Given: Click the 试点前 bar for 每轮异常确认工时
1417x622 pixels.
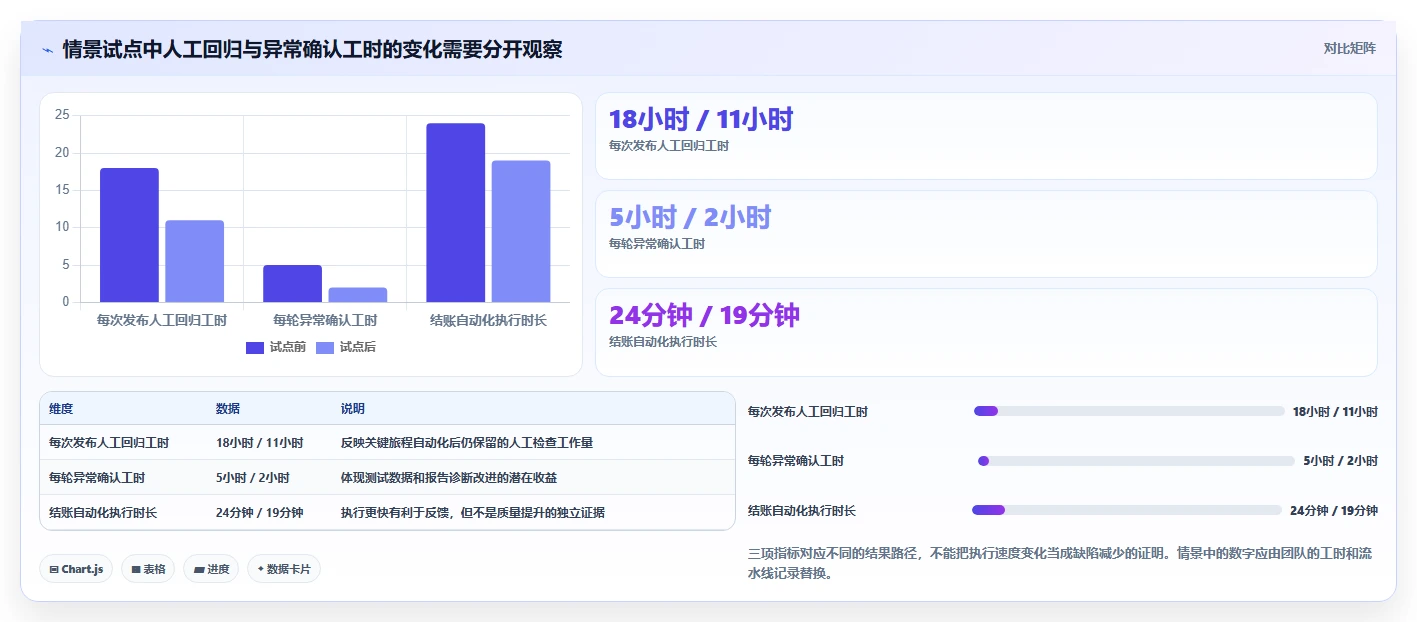Looking at the screenshot, I should [293, 283].
